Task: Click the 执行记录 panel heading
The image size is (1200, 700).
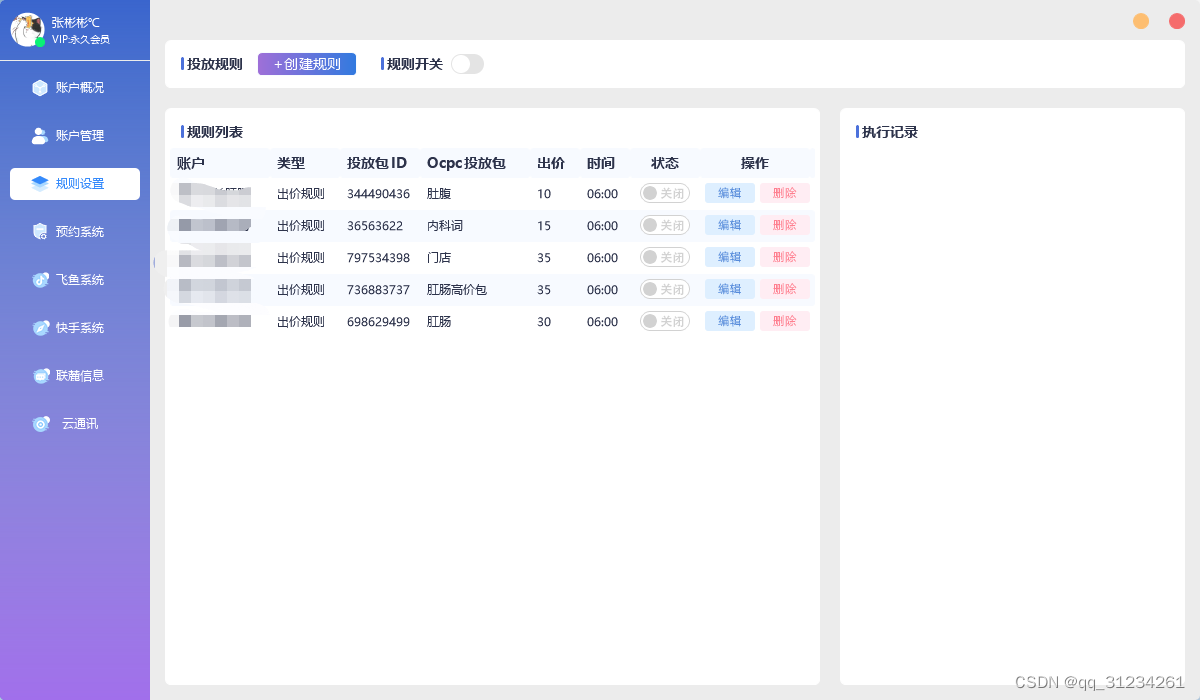Action: pos(890,132)
